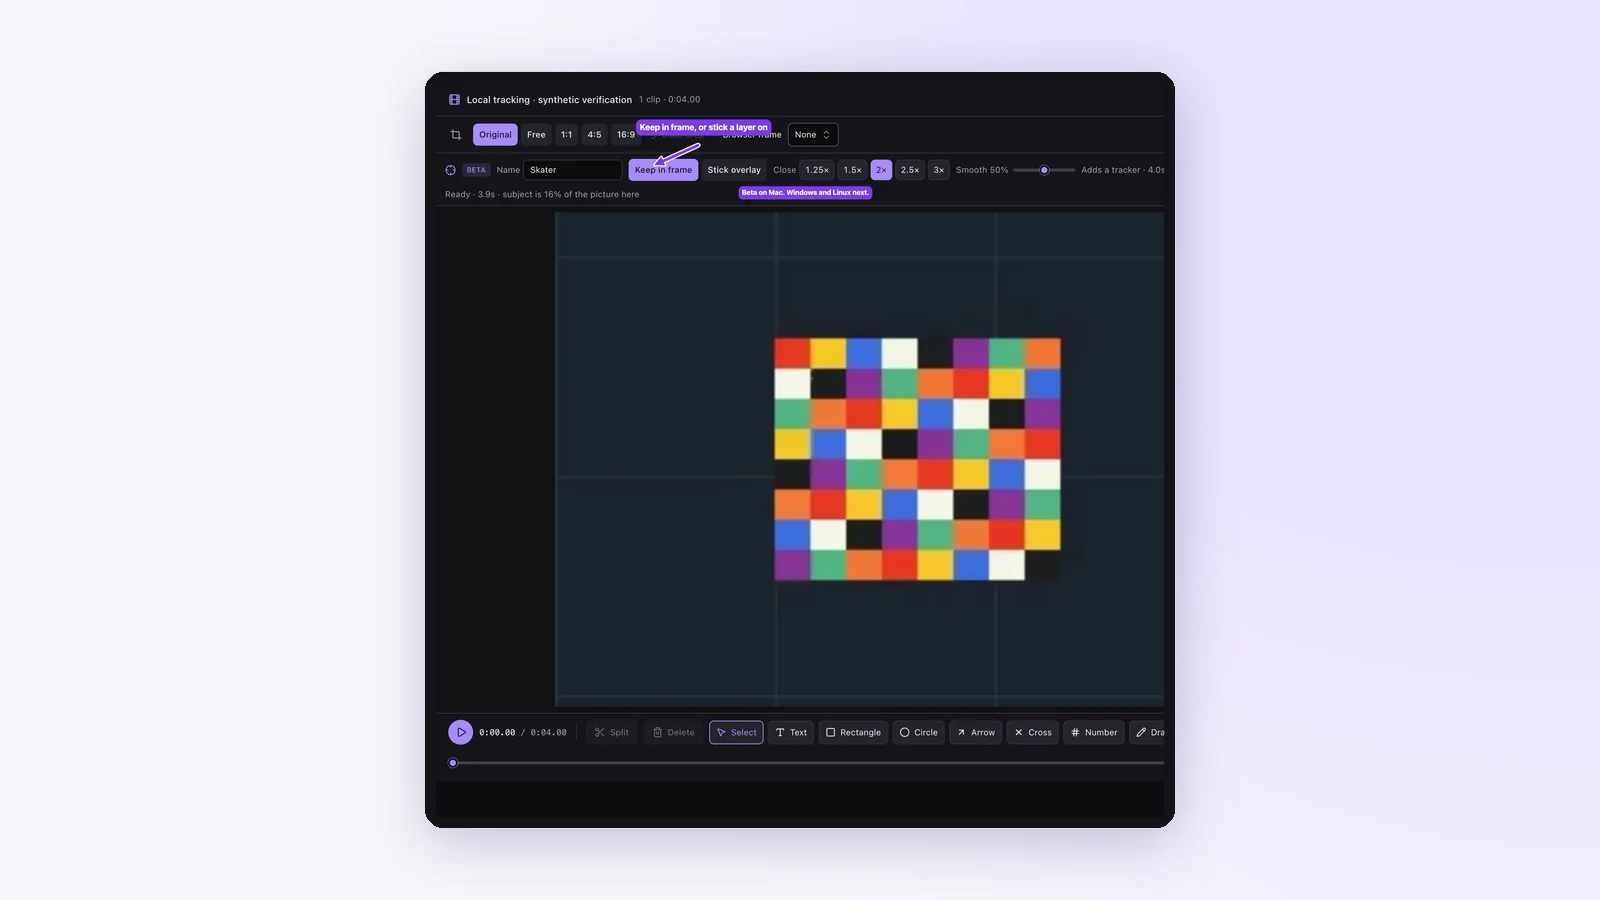Click the BETA badge
1600x900 pixels.
[476, 170]
